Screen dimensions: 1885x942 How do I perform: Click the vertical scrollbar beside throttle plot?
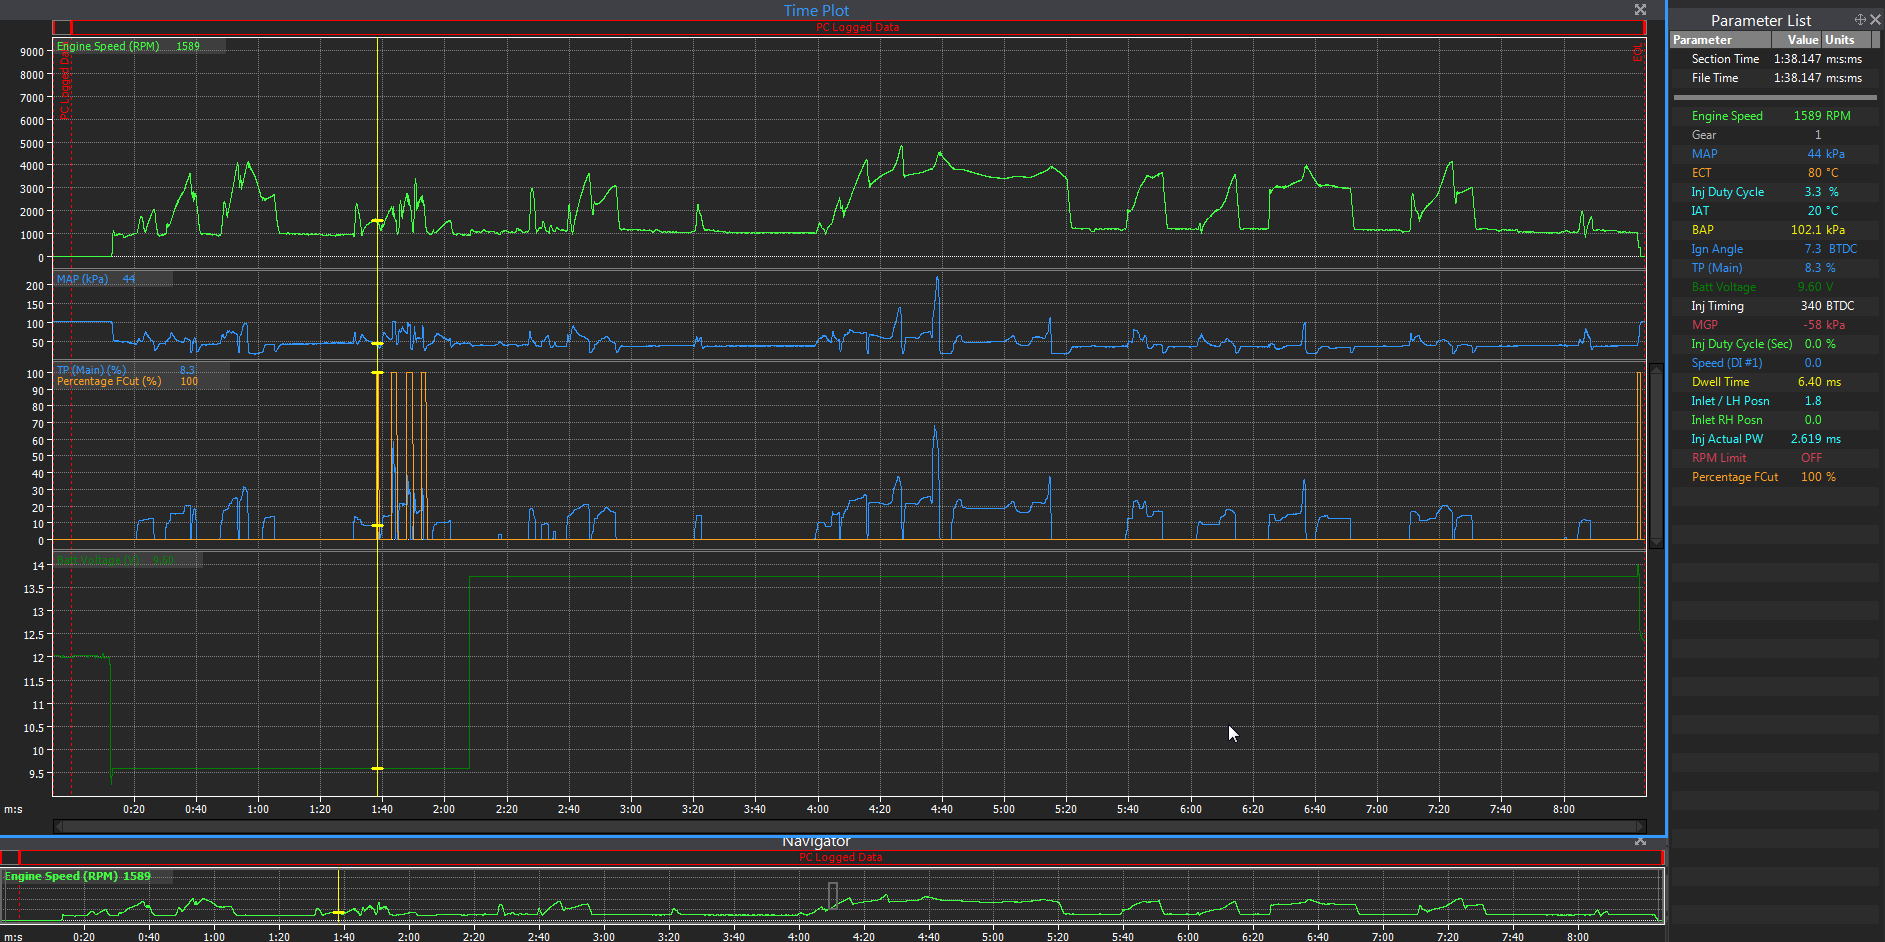1656,455
